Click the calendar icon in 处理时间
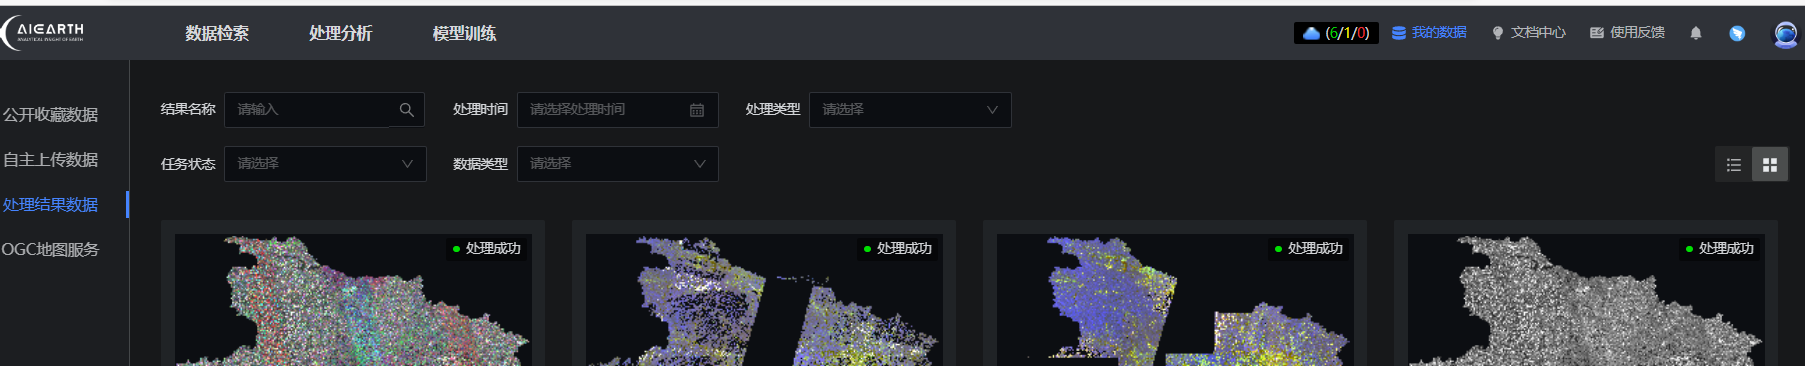 [x=697, y=110]
